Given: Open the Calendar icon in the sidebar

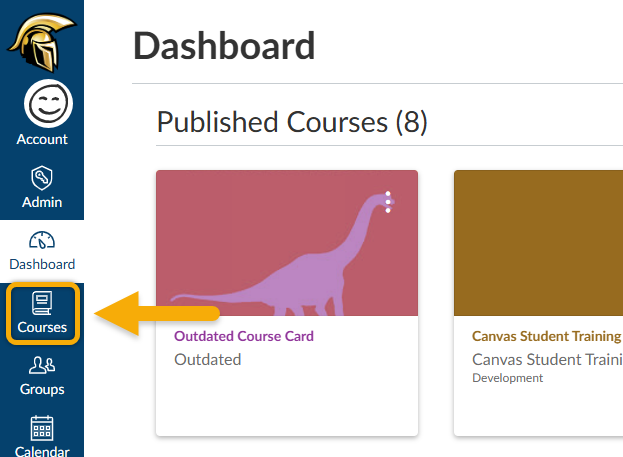Looking at the screenshot, I should click(x=42, y=428).
